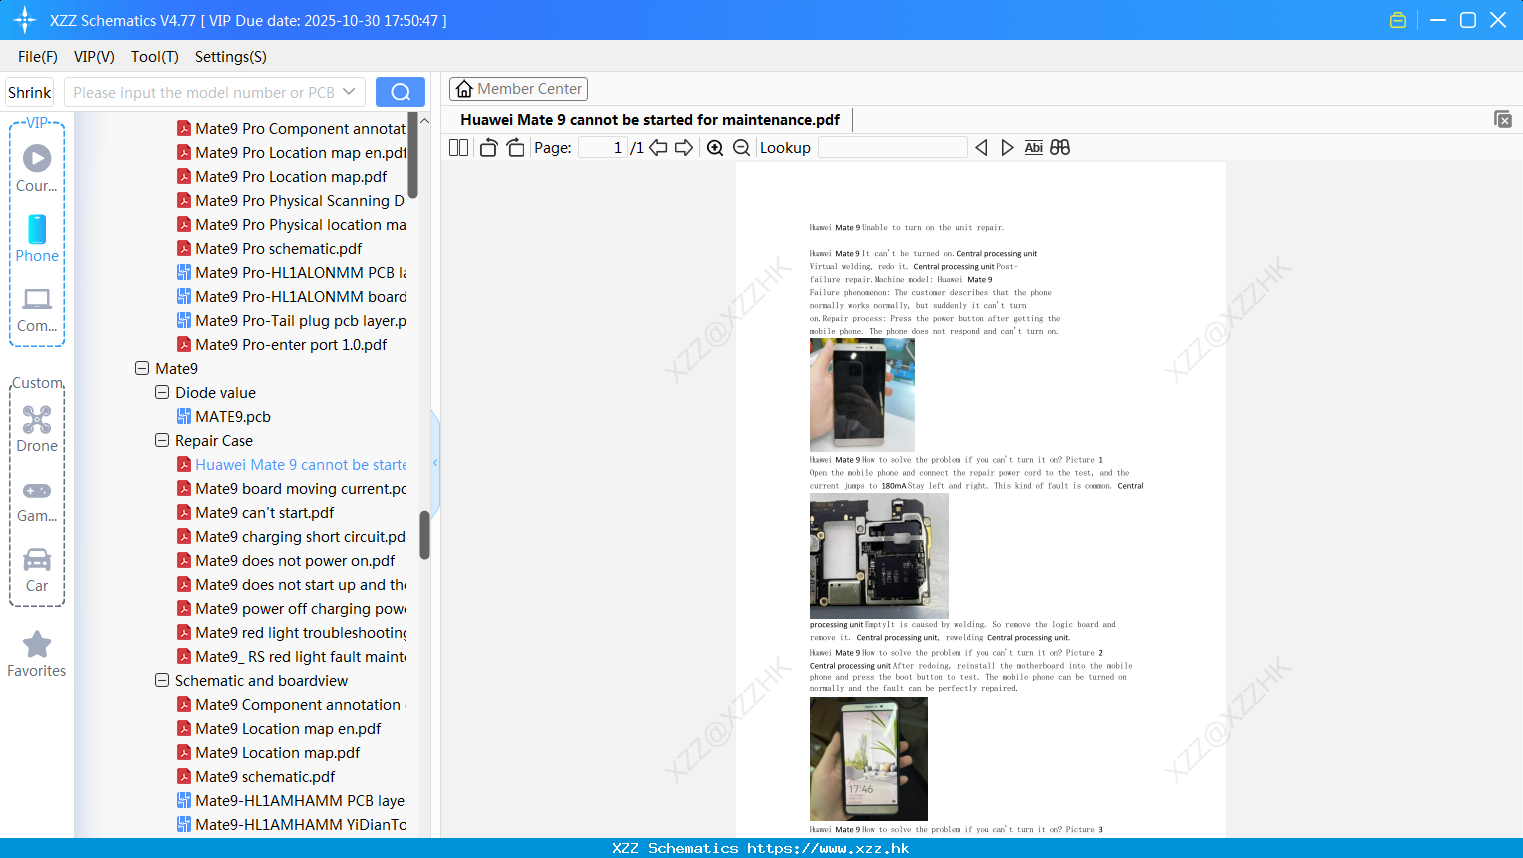
Task: Select the Drone category
Action: tap(37, 428)
